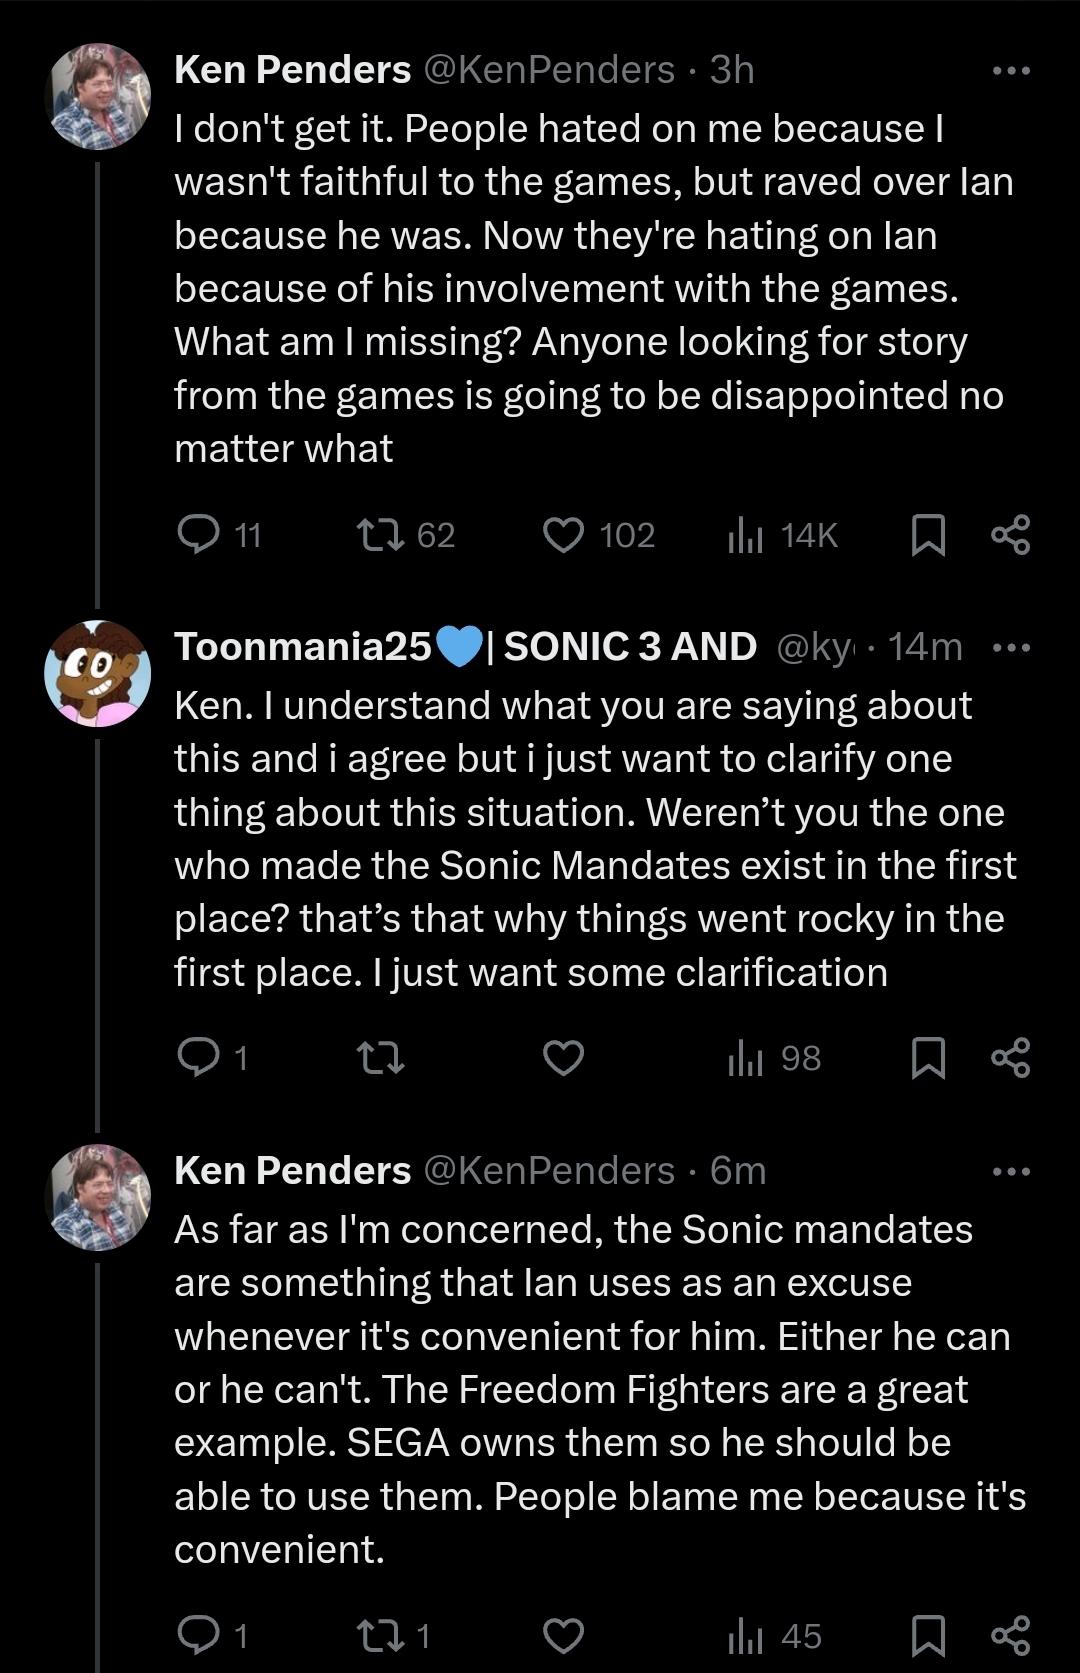Click Toonmania25's cartoon avatar
The width and height of the screenshot is (1080, 1673).
pyautogui.click(x=98, y=673)
